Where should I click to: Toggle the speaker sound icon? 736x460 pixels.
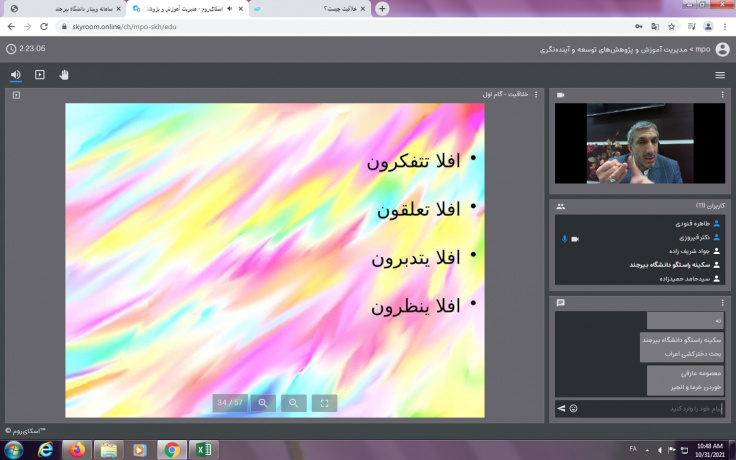point(15,74)
